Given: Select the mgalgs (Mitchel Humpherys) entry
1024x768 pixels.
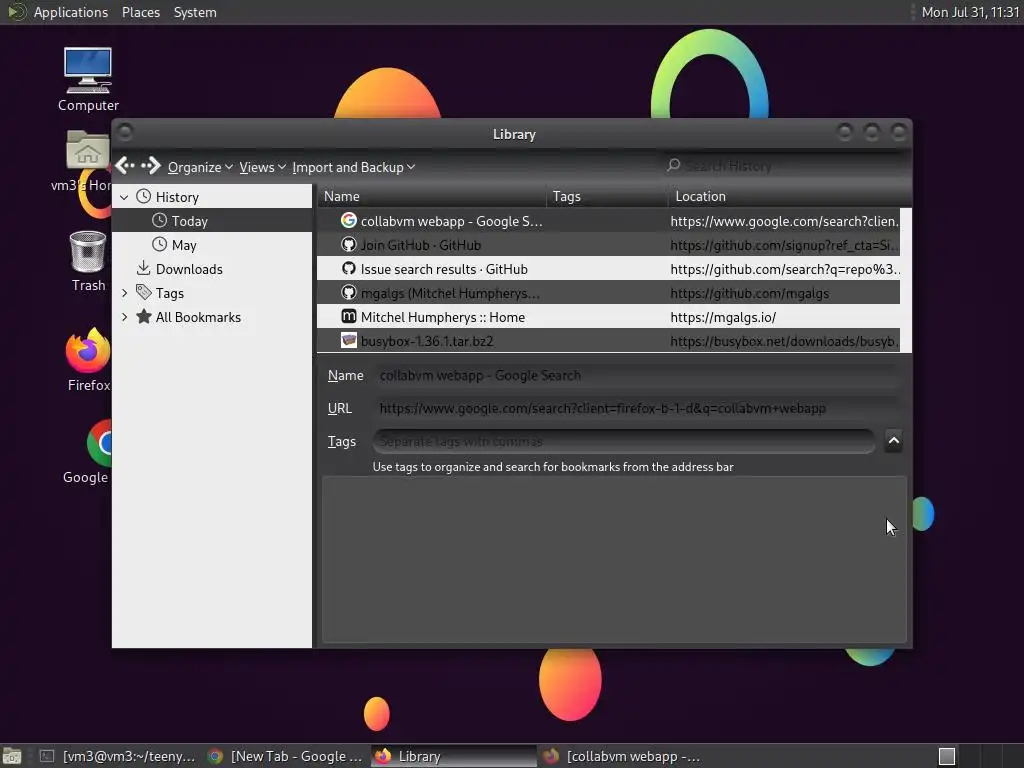Looking at the screenshot, I should click(609, 293).
